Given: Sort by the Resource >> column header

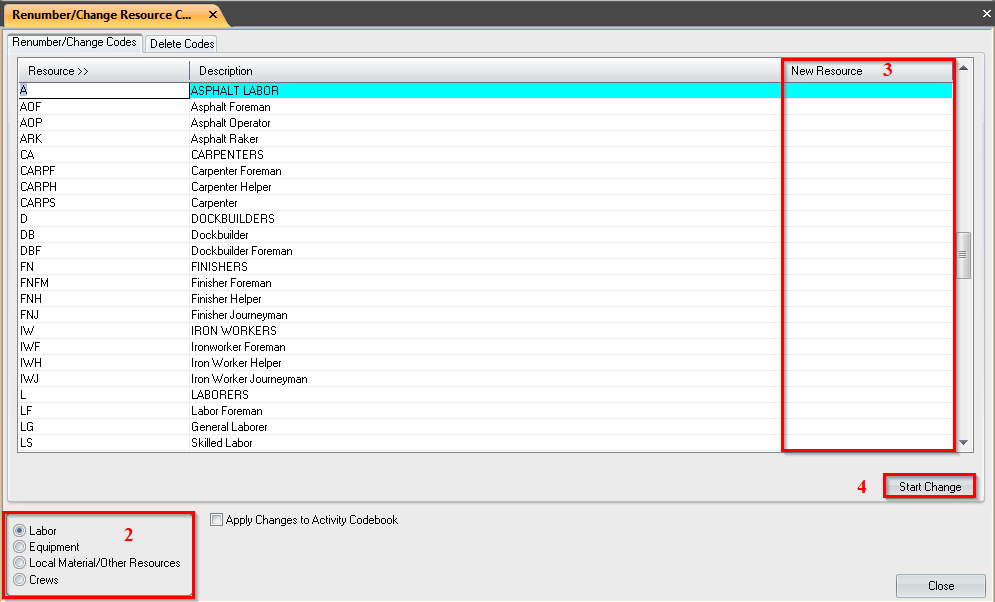Looking at the screenshot, I should point(103,71).
